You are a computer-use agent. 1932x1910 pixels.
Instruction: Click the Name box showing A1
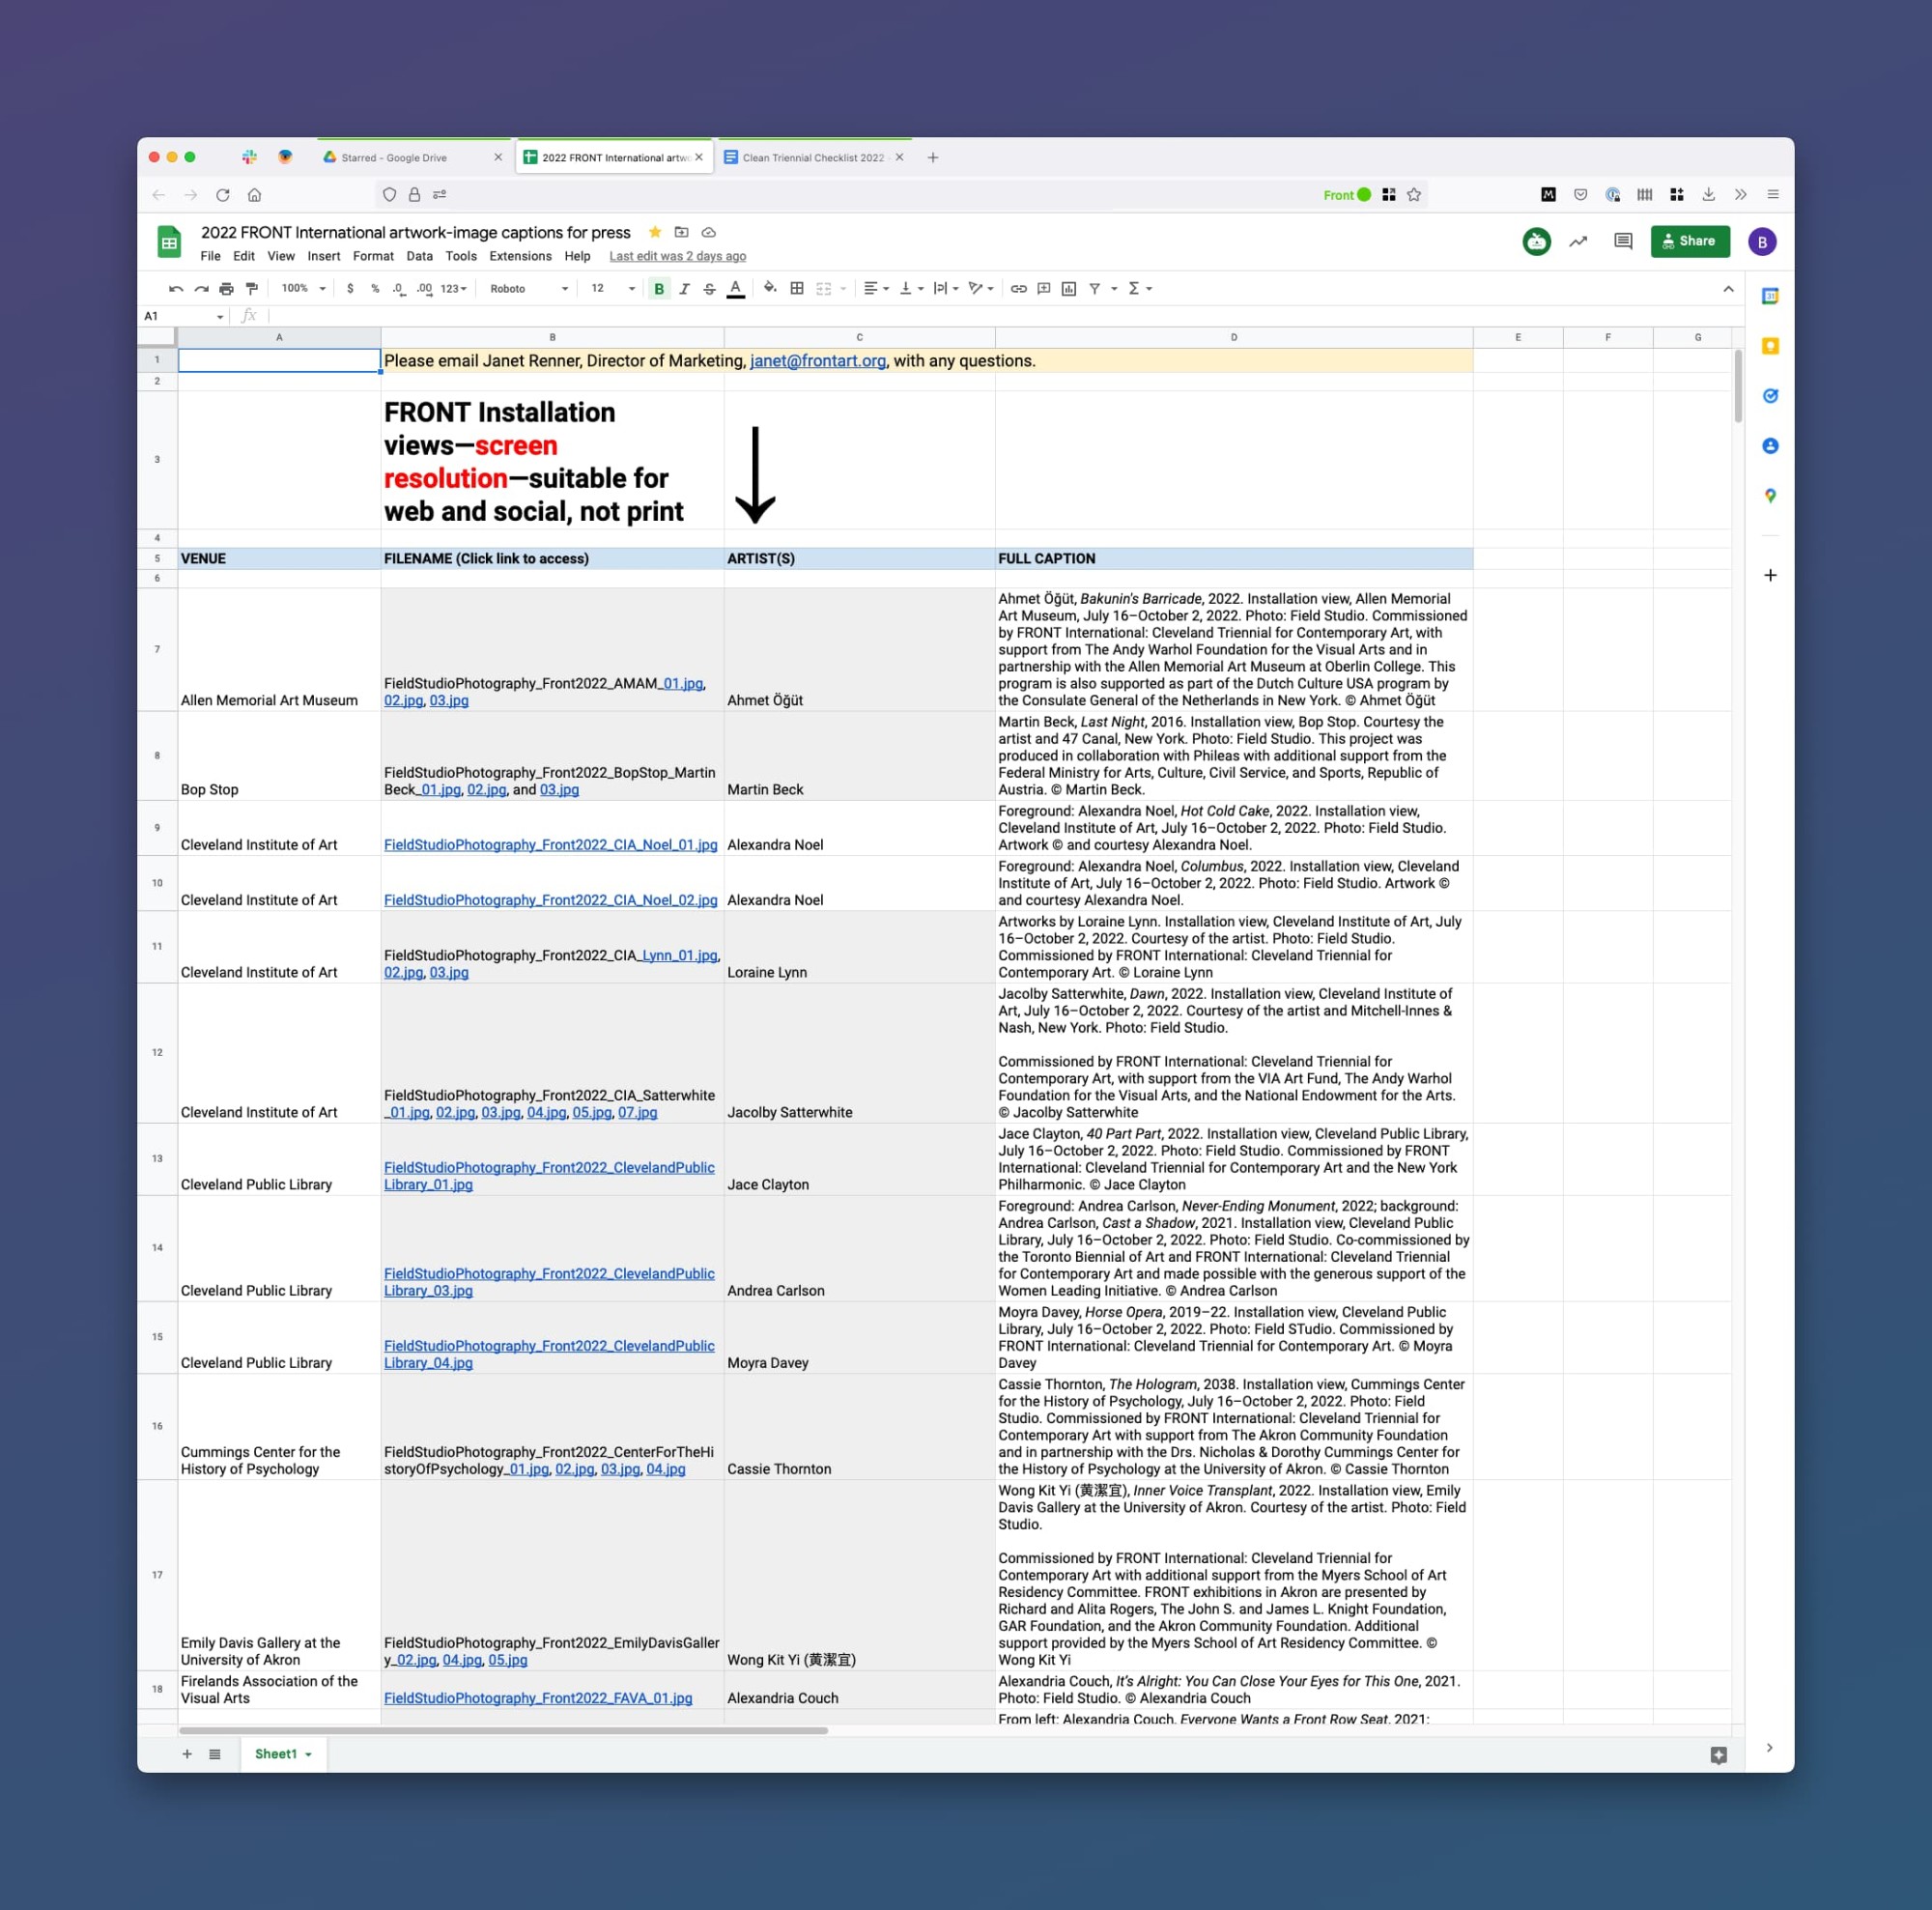pyautogui.click(x=184, y=317)
